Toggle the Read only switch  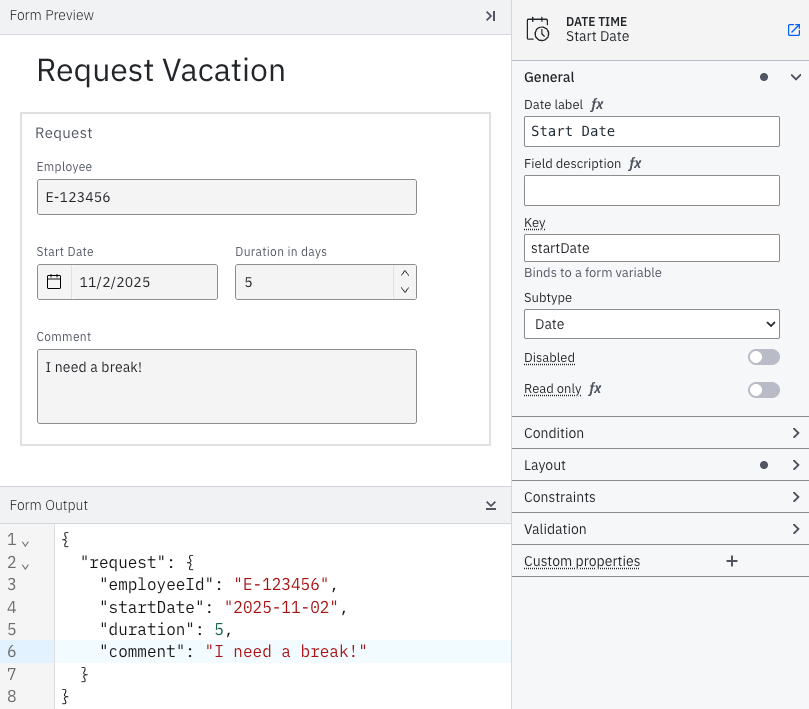pos(763,389)
